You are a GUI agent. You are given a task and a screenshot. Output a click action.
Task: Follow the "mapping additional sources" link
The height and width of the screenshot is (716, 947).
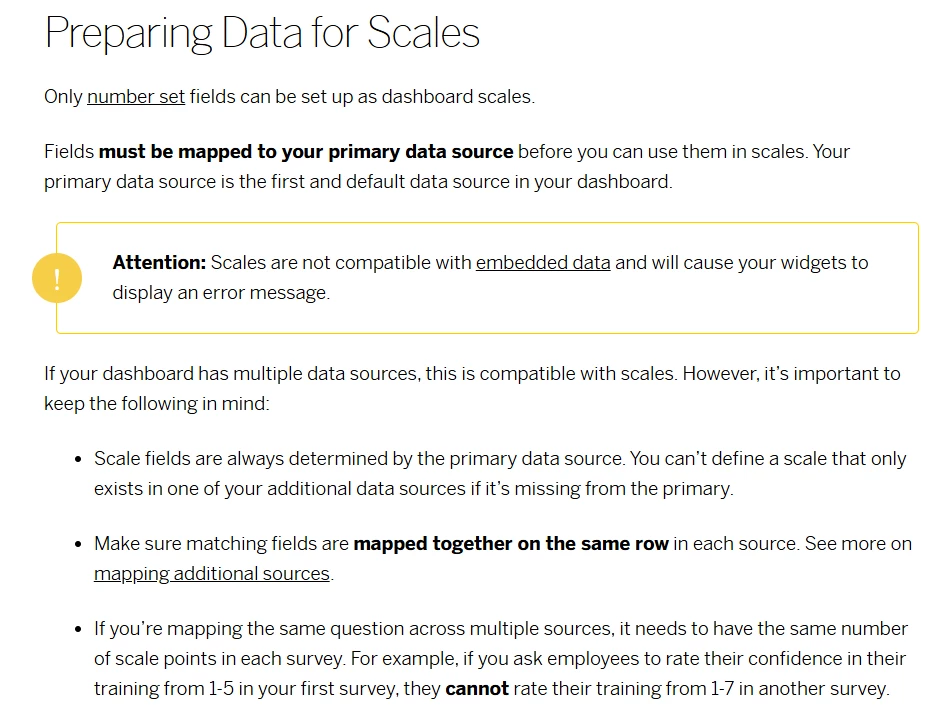click(x=212, y=574)
